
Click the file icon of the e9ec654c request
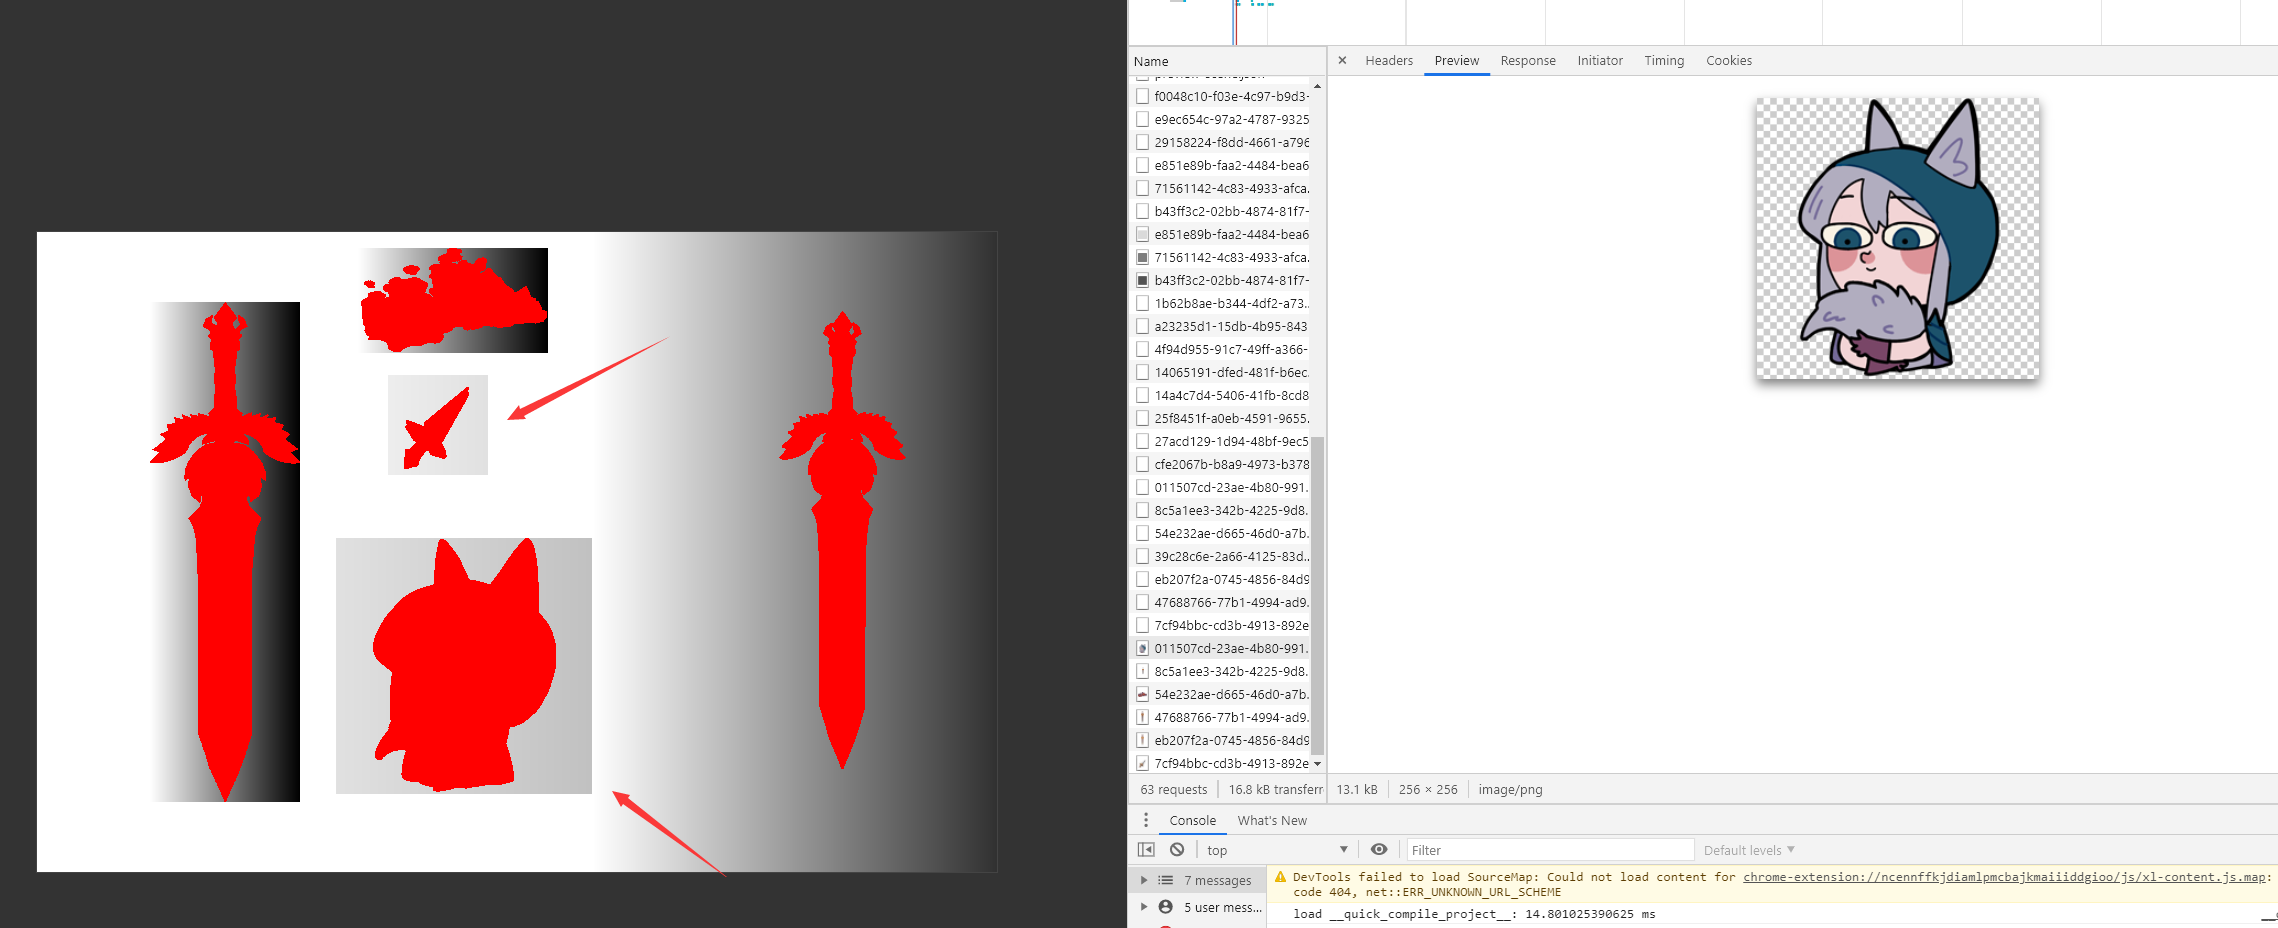pyautogui.click(x=1142, y=119)
